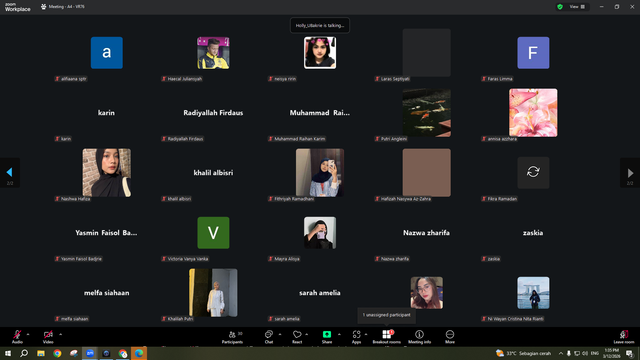Select annisa azzhara's pink flower picture
640x360 pixels.
(533, 113)
